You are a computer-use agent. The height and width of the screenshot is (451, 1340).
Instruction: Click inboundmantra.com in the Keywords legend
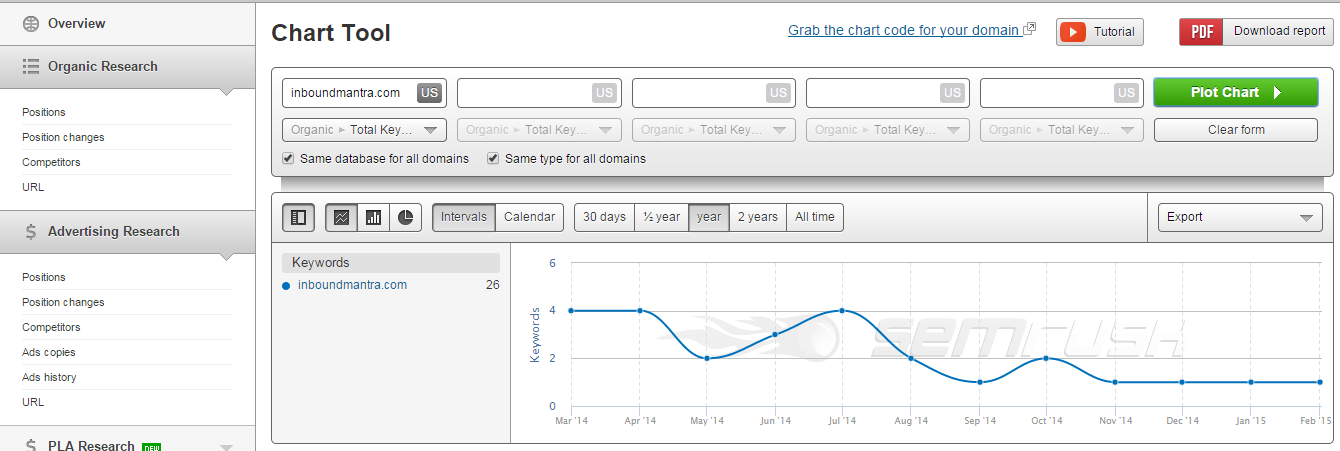(x=352, y=285)
